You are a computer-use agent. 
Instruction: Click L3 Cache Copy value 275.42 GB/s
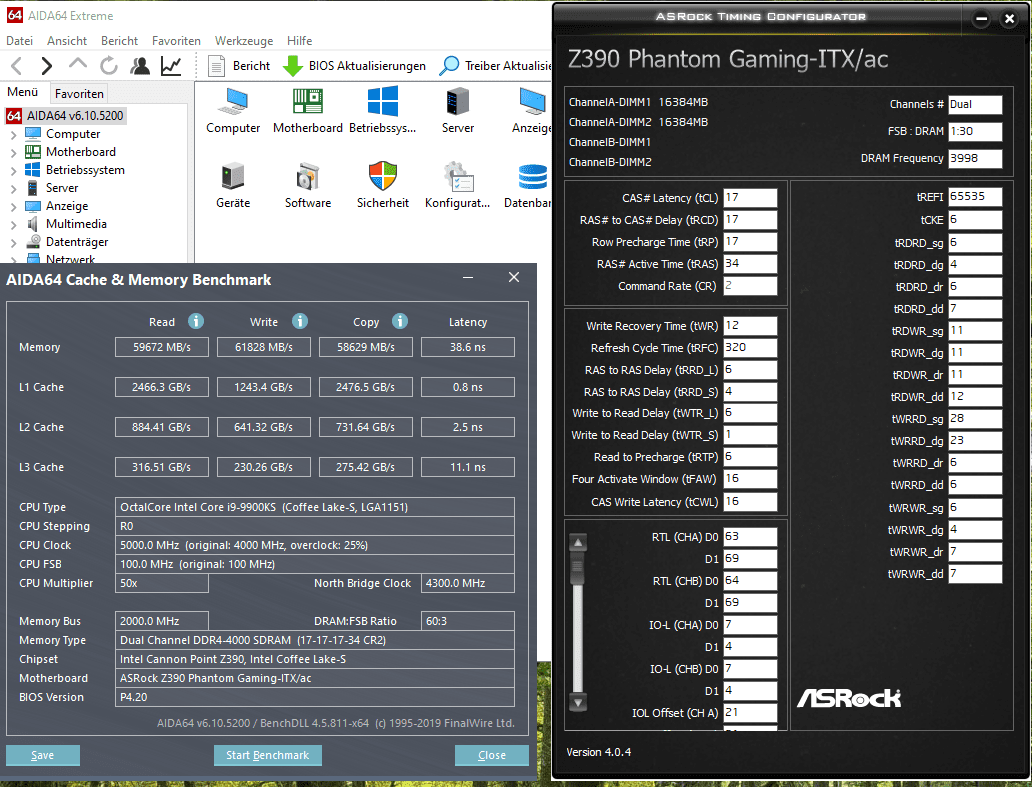tap(366, 467)
